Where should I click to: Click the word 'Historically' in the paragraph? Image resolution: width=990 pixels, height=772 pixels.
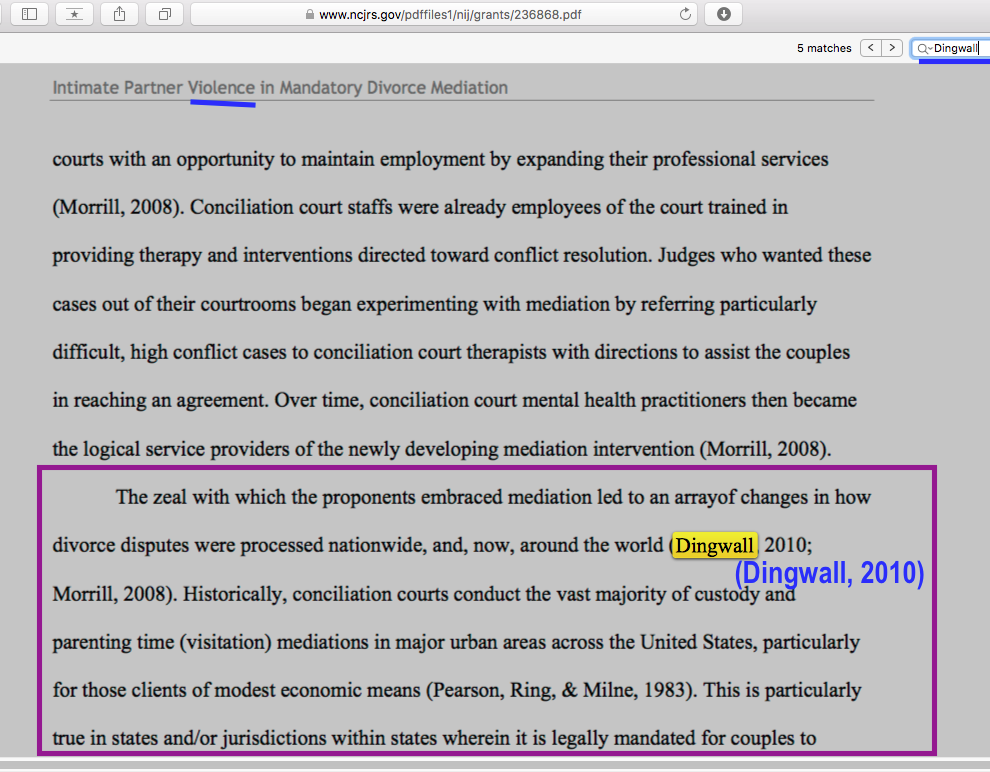[235, 594]
